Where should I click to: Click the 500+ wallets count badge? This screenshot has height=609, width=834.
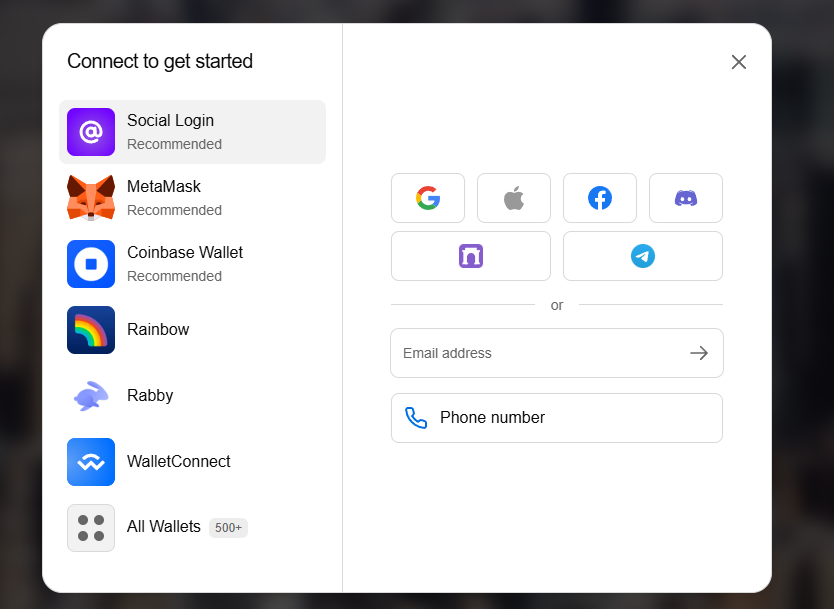(228, 528)
